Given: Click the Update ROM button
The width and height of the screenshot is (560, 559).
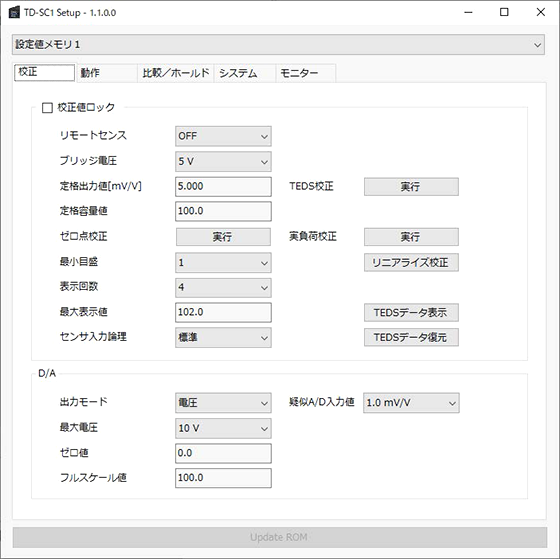Looking at the screenshot, I should coord(280,537).
